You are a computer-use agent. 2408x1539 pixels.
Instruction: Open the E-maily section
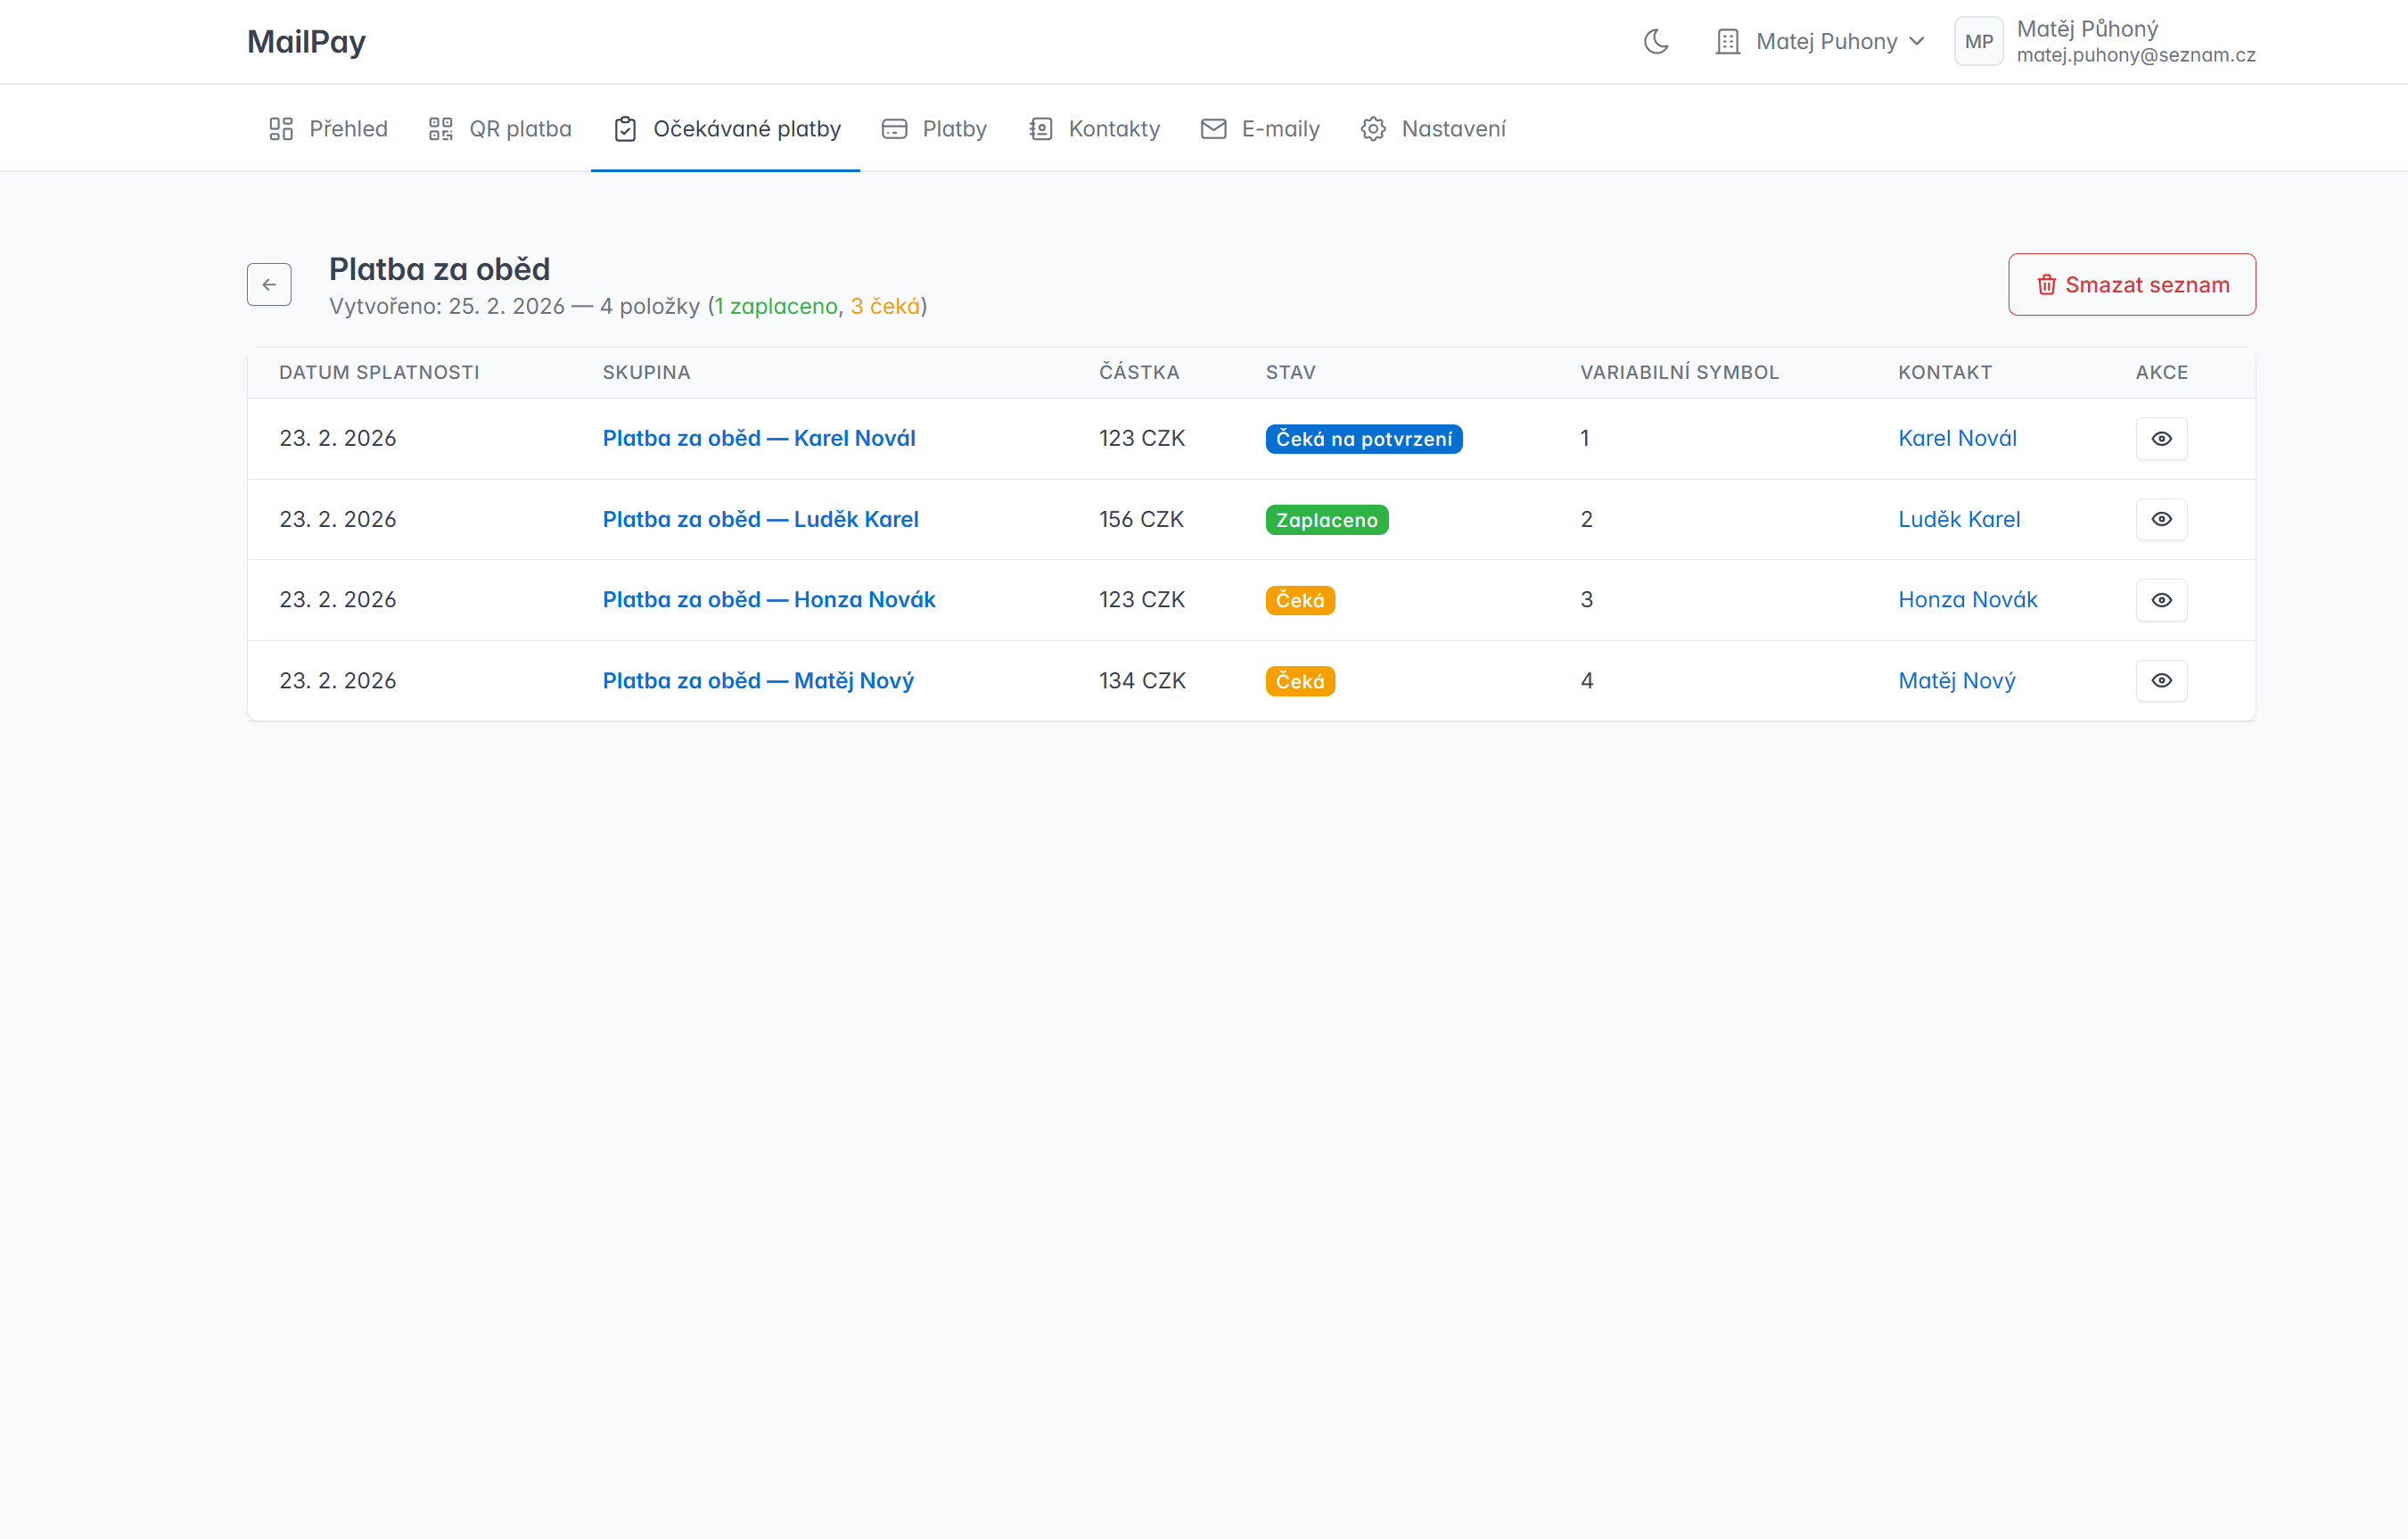pyautogui.click(x=1260, y=129)
